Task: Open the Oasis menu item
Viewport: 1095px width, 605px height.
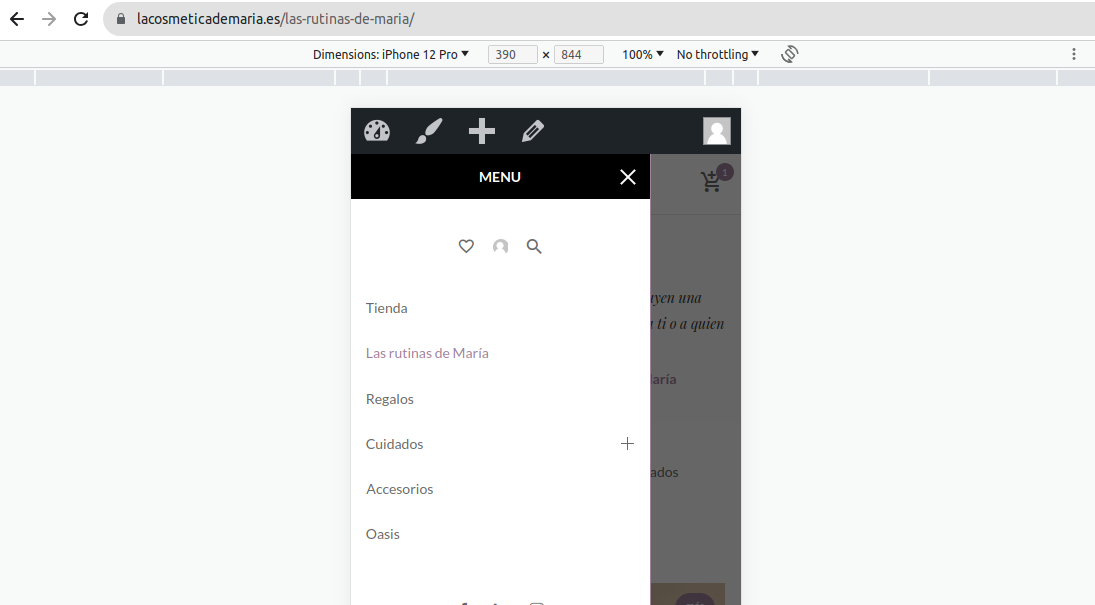Action: 383,534
